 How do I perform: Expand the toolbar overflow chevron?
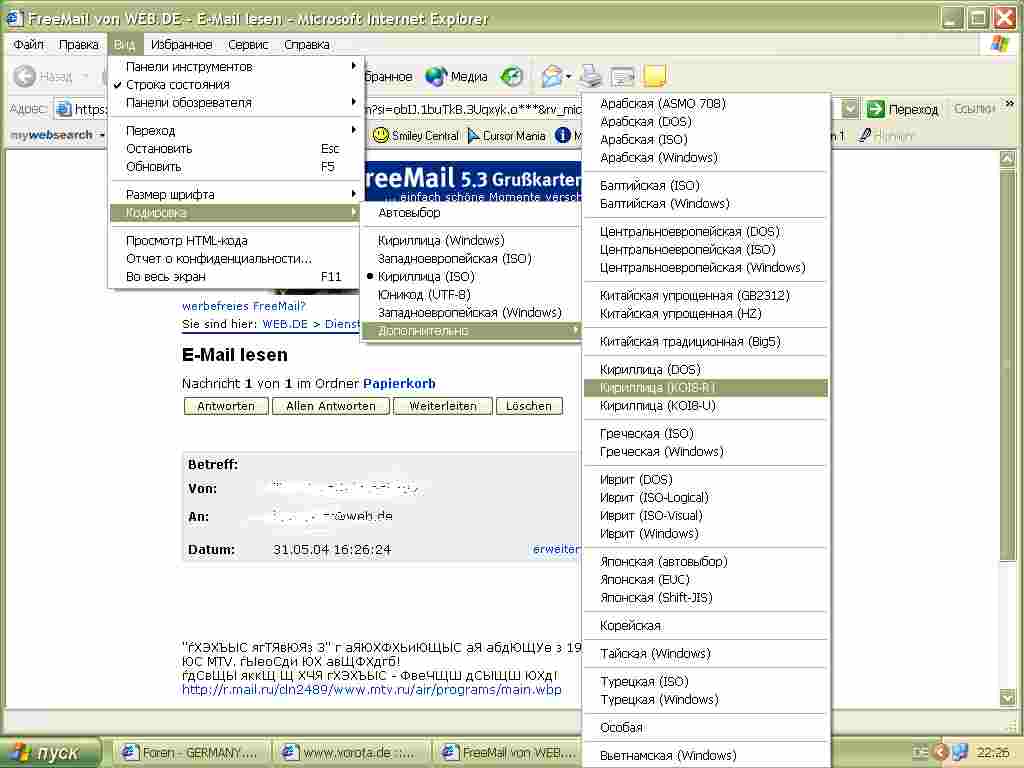(1010, 103)
